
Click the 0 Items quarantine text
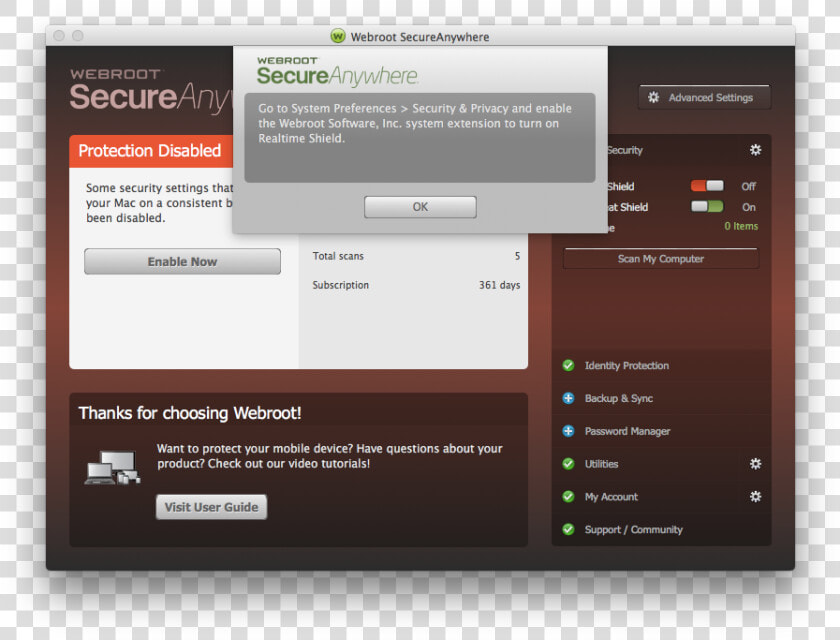pyautogui.click(x=741, y=226)
